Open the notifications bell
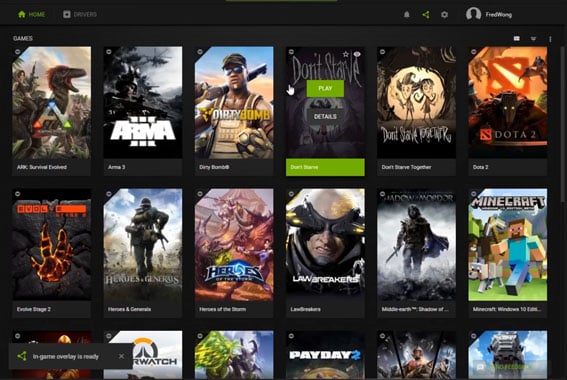Image resolution: width=567 pixels, height=380 pixels. (x=407, y=15)
